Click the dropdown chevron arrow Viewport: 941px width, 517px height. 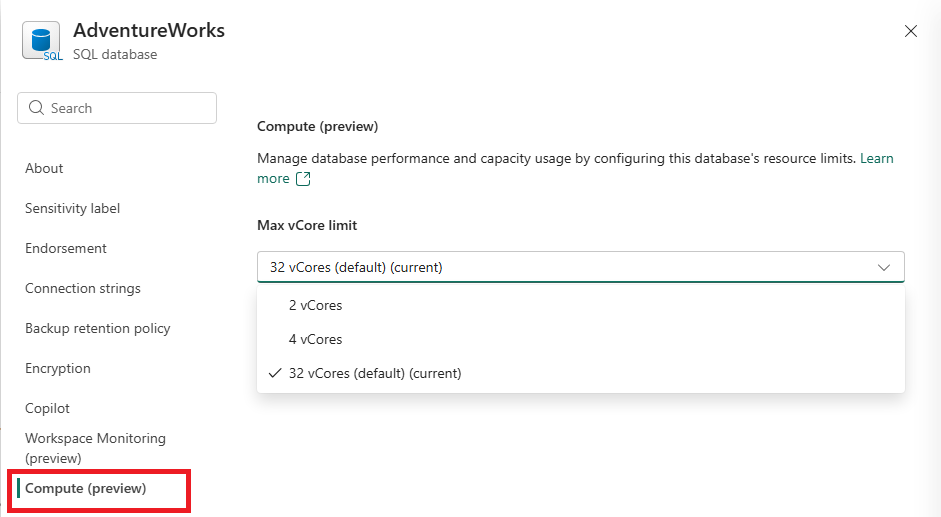(x=883, y=267)
